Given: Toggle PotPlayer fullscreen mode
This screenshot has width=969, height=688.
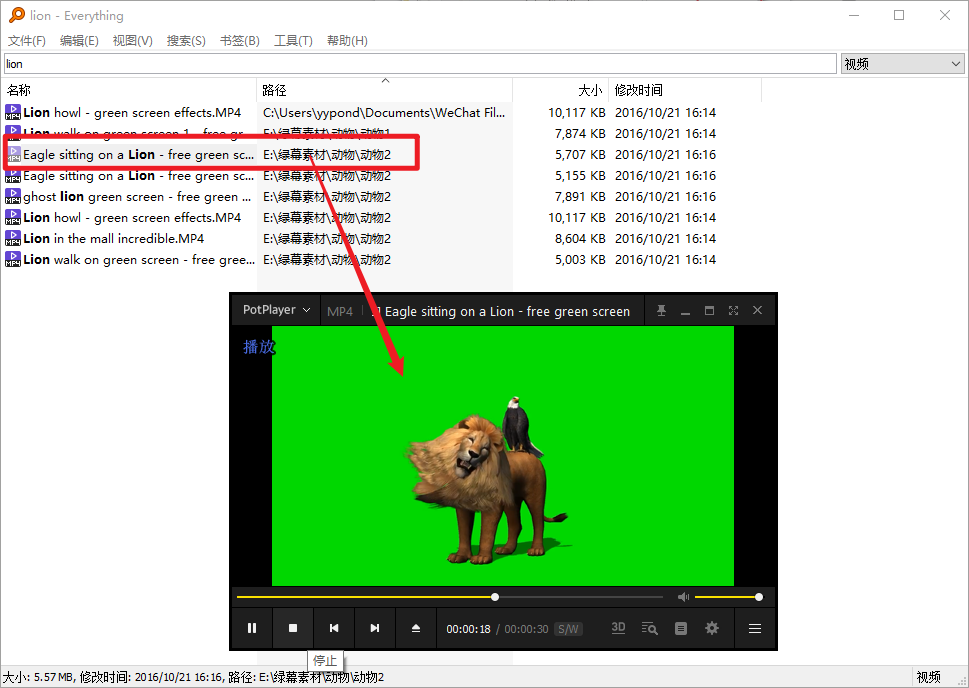Looking at the screenshot, I should 733,311.
